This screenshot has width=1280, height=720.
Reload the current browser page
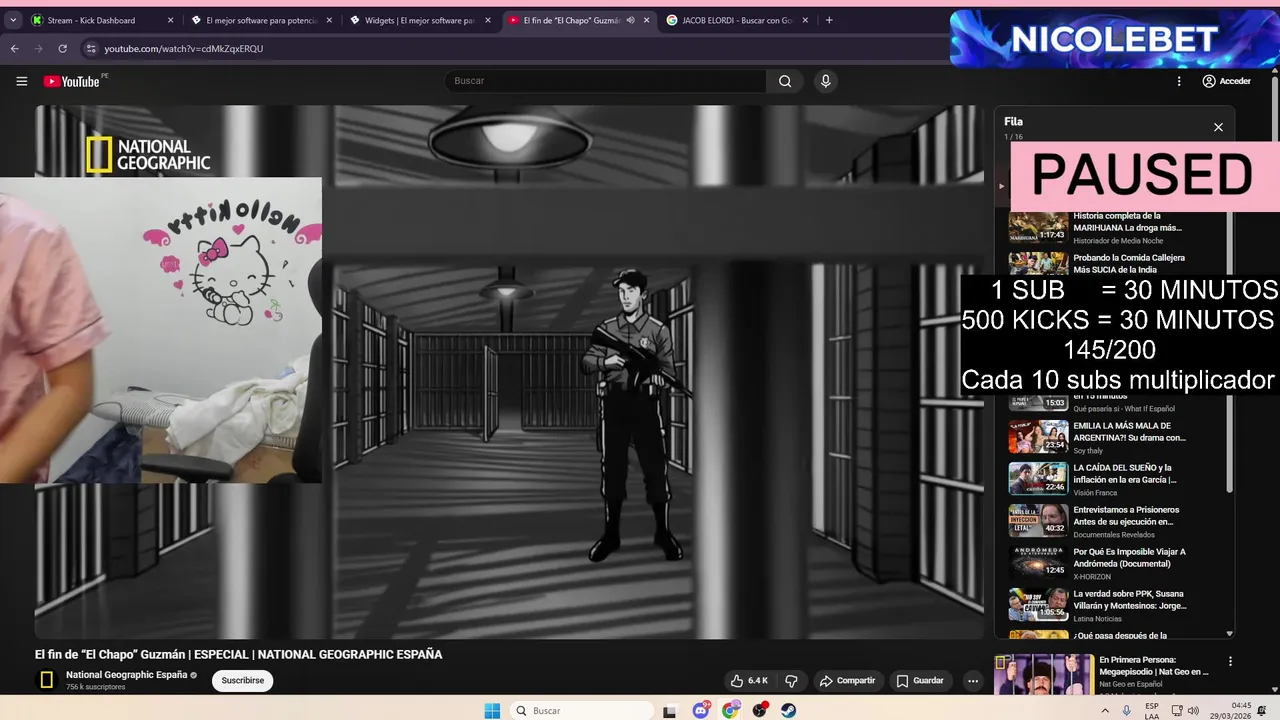point(62,48)
